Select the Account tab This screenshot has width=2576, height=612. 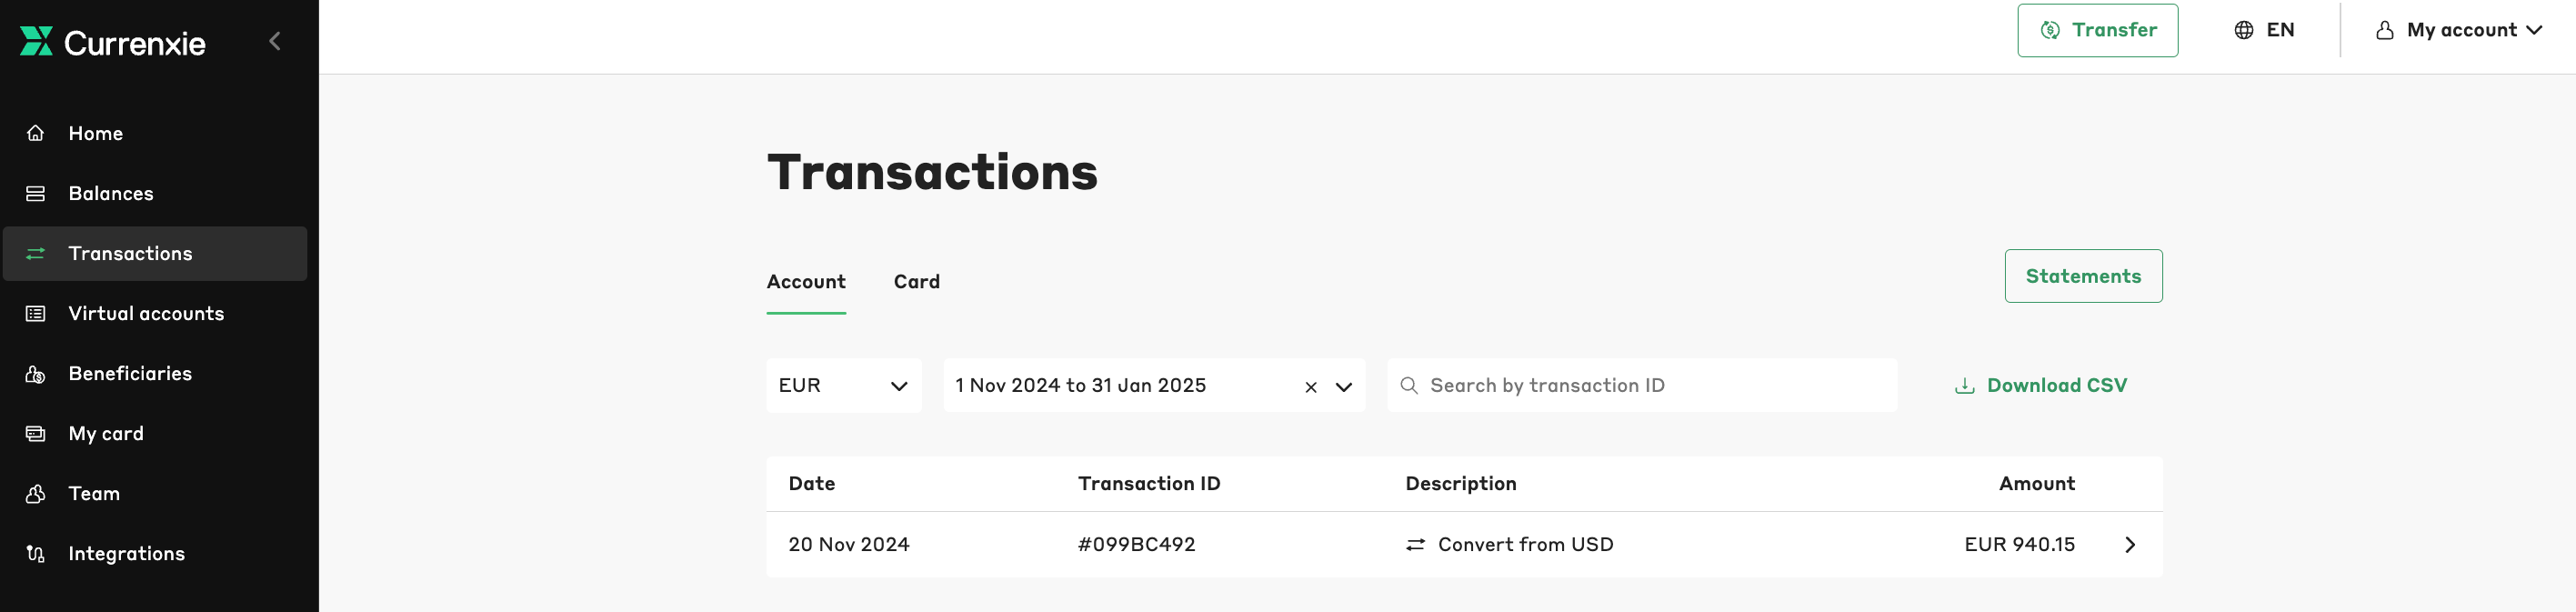(x=806, y=282)
